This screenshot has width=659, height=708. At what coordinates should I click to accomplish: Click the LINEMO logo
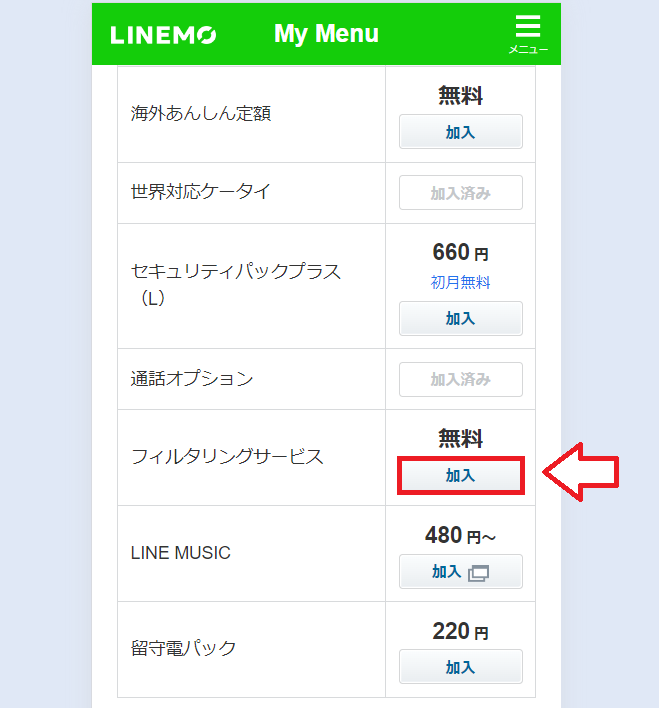(163, 35)
